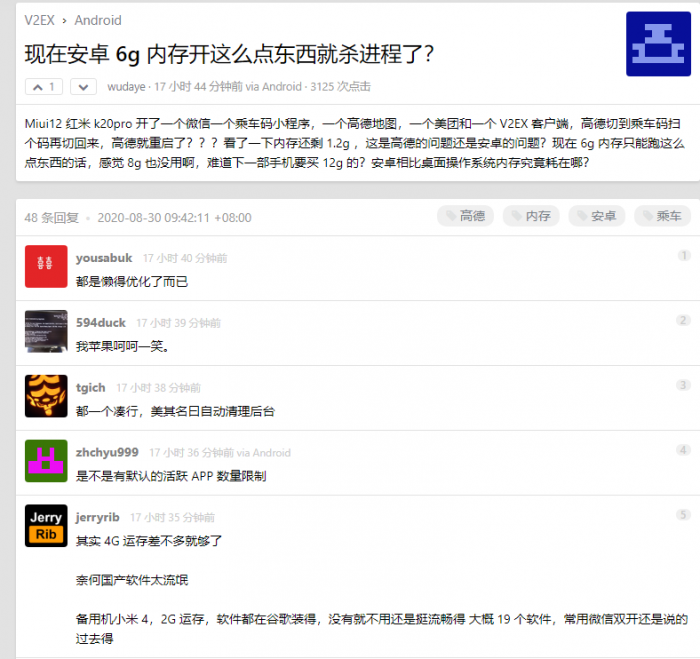This screenshot has height=659, width=700.
Task: Click floor number 4 badge
Action: pos(683,451)
